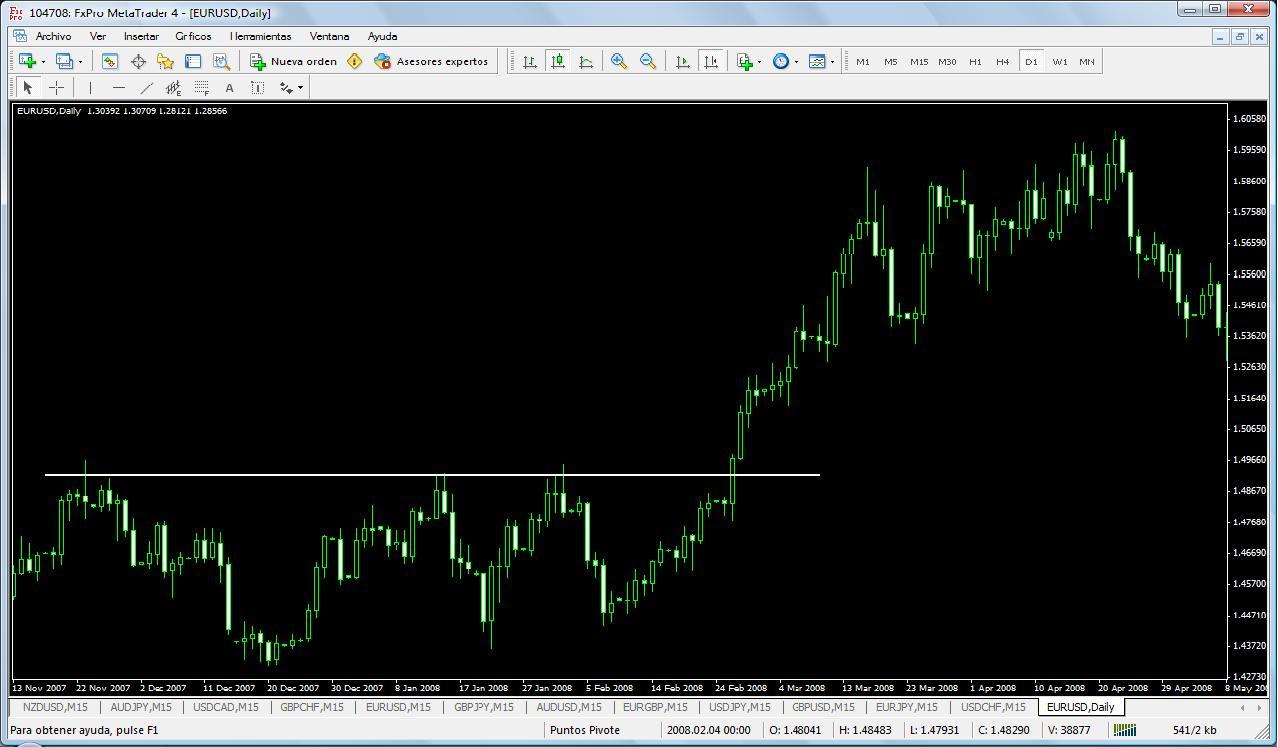Screen dimensions: 1278x747
Task: Zoom in on the chart
Action: coord(619,61)
